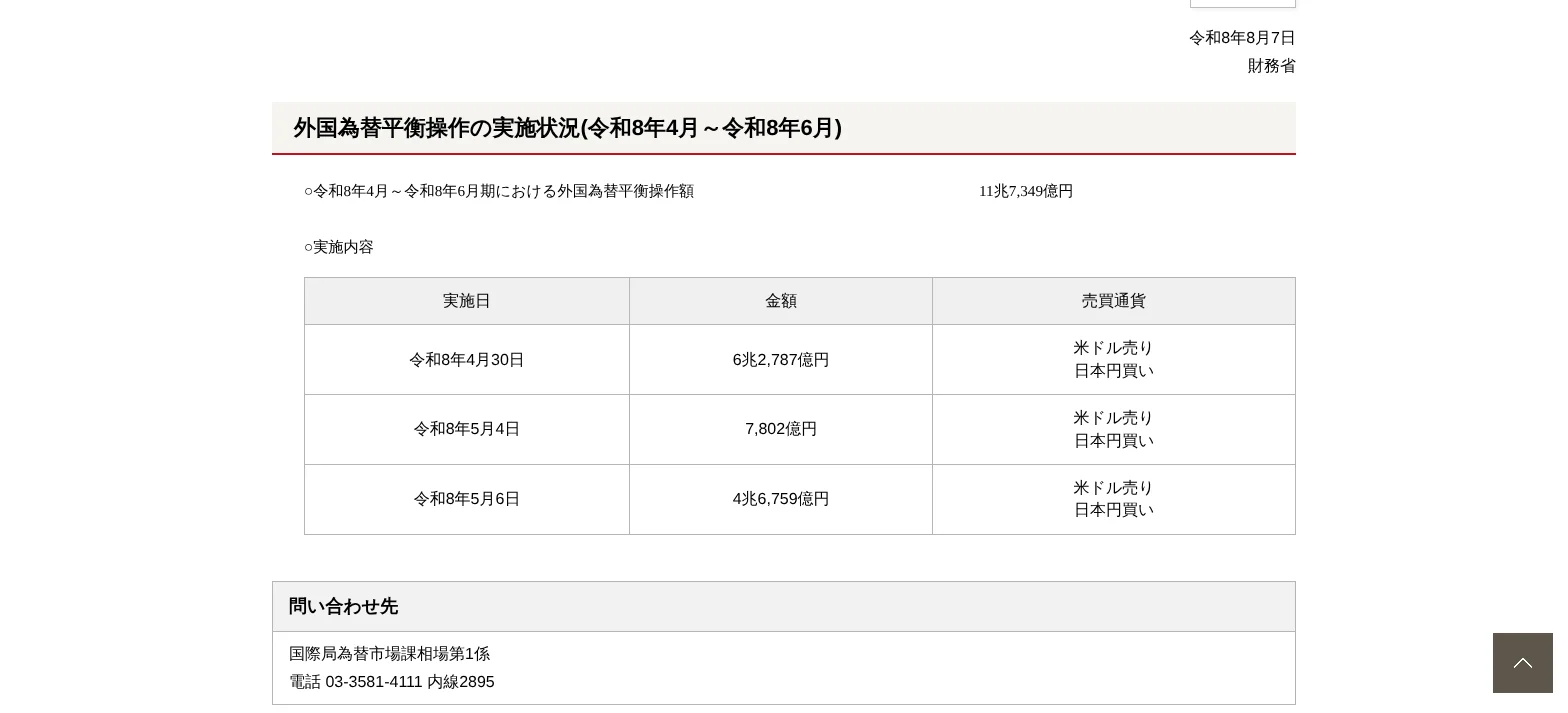Click the 外国為替平衡操作額 period description line
1568x713 pixels.
click(x=499, y=191)
